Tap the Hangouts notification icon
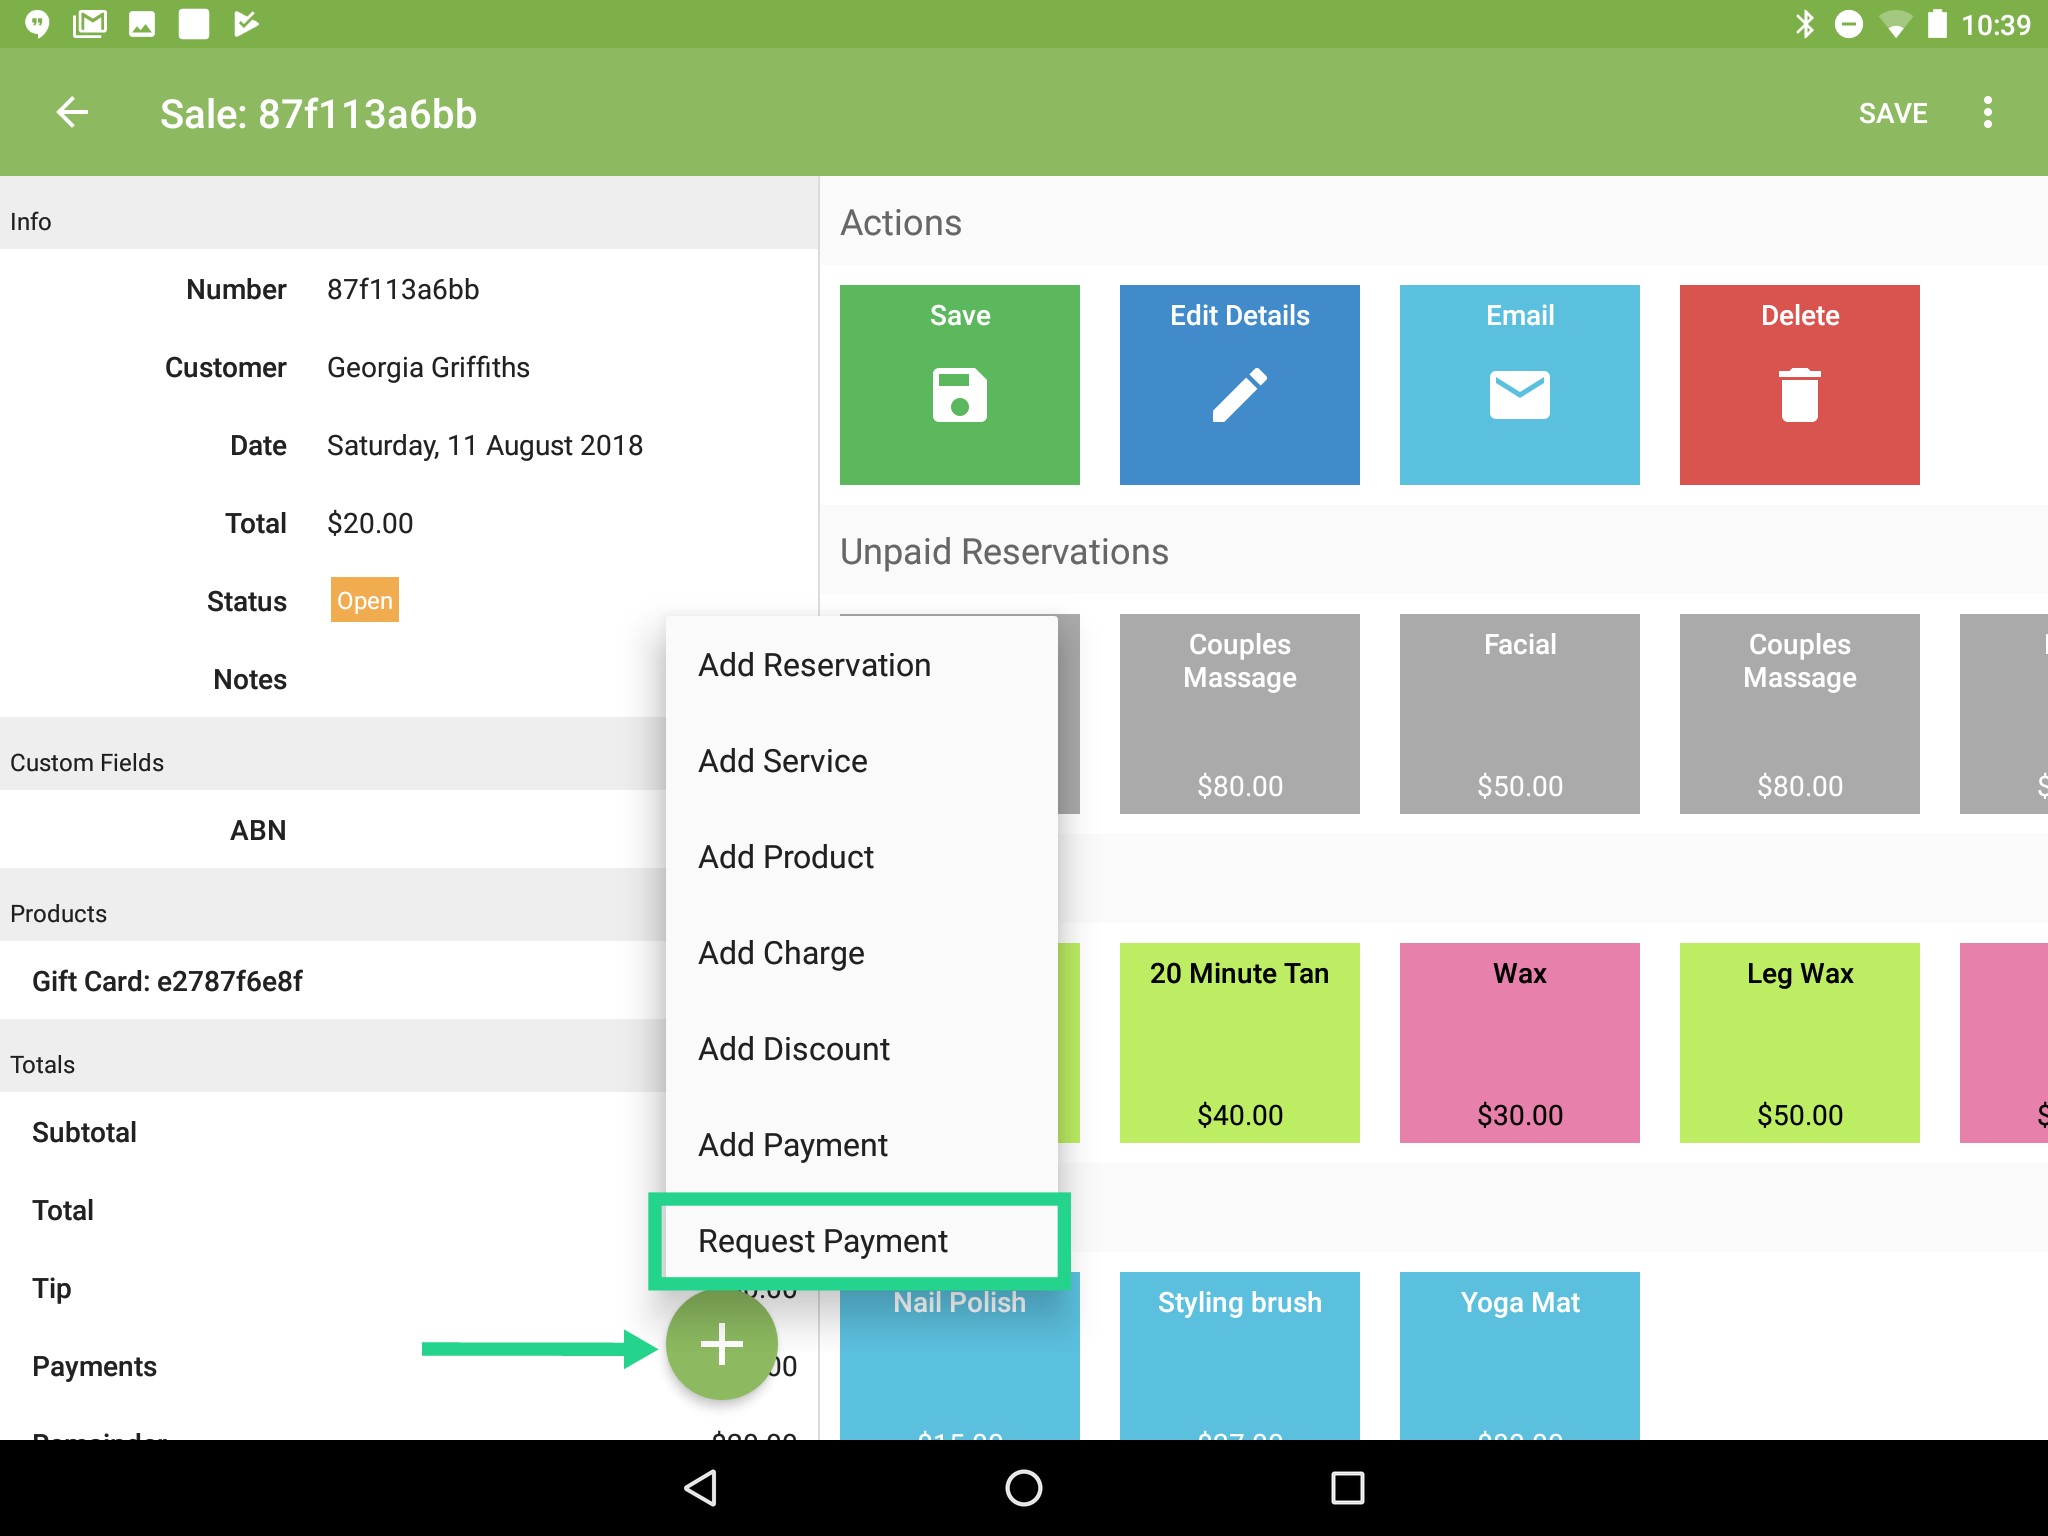 point(37,24)
